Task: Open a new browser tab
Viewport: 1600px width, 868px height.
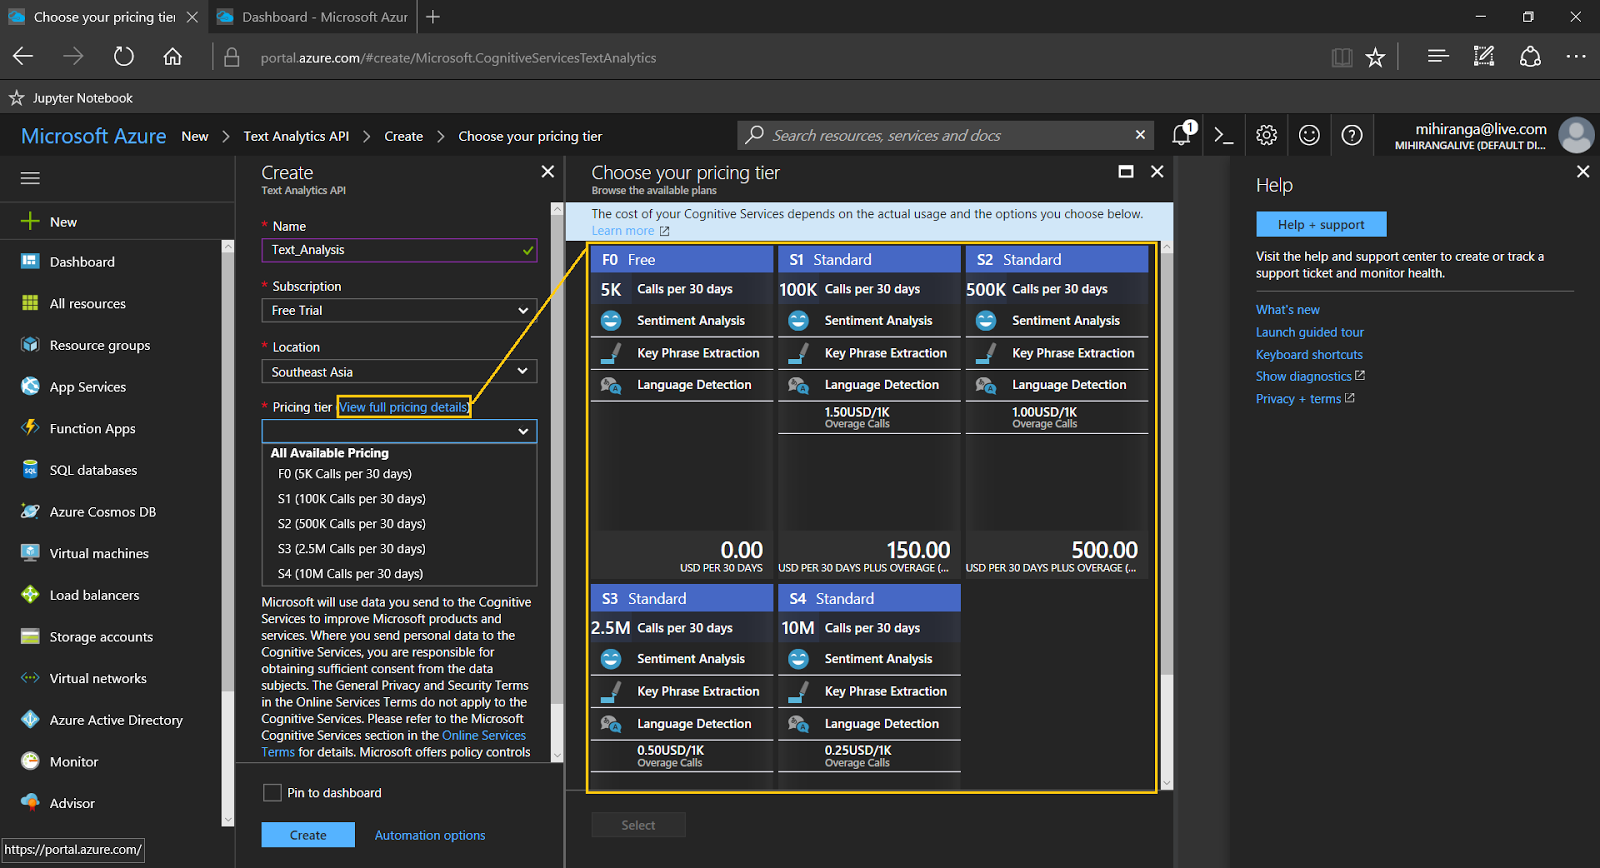Action: pyautogui.click(x=433, y=17)
